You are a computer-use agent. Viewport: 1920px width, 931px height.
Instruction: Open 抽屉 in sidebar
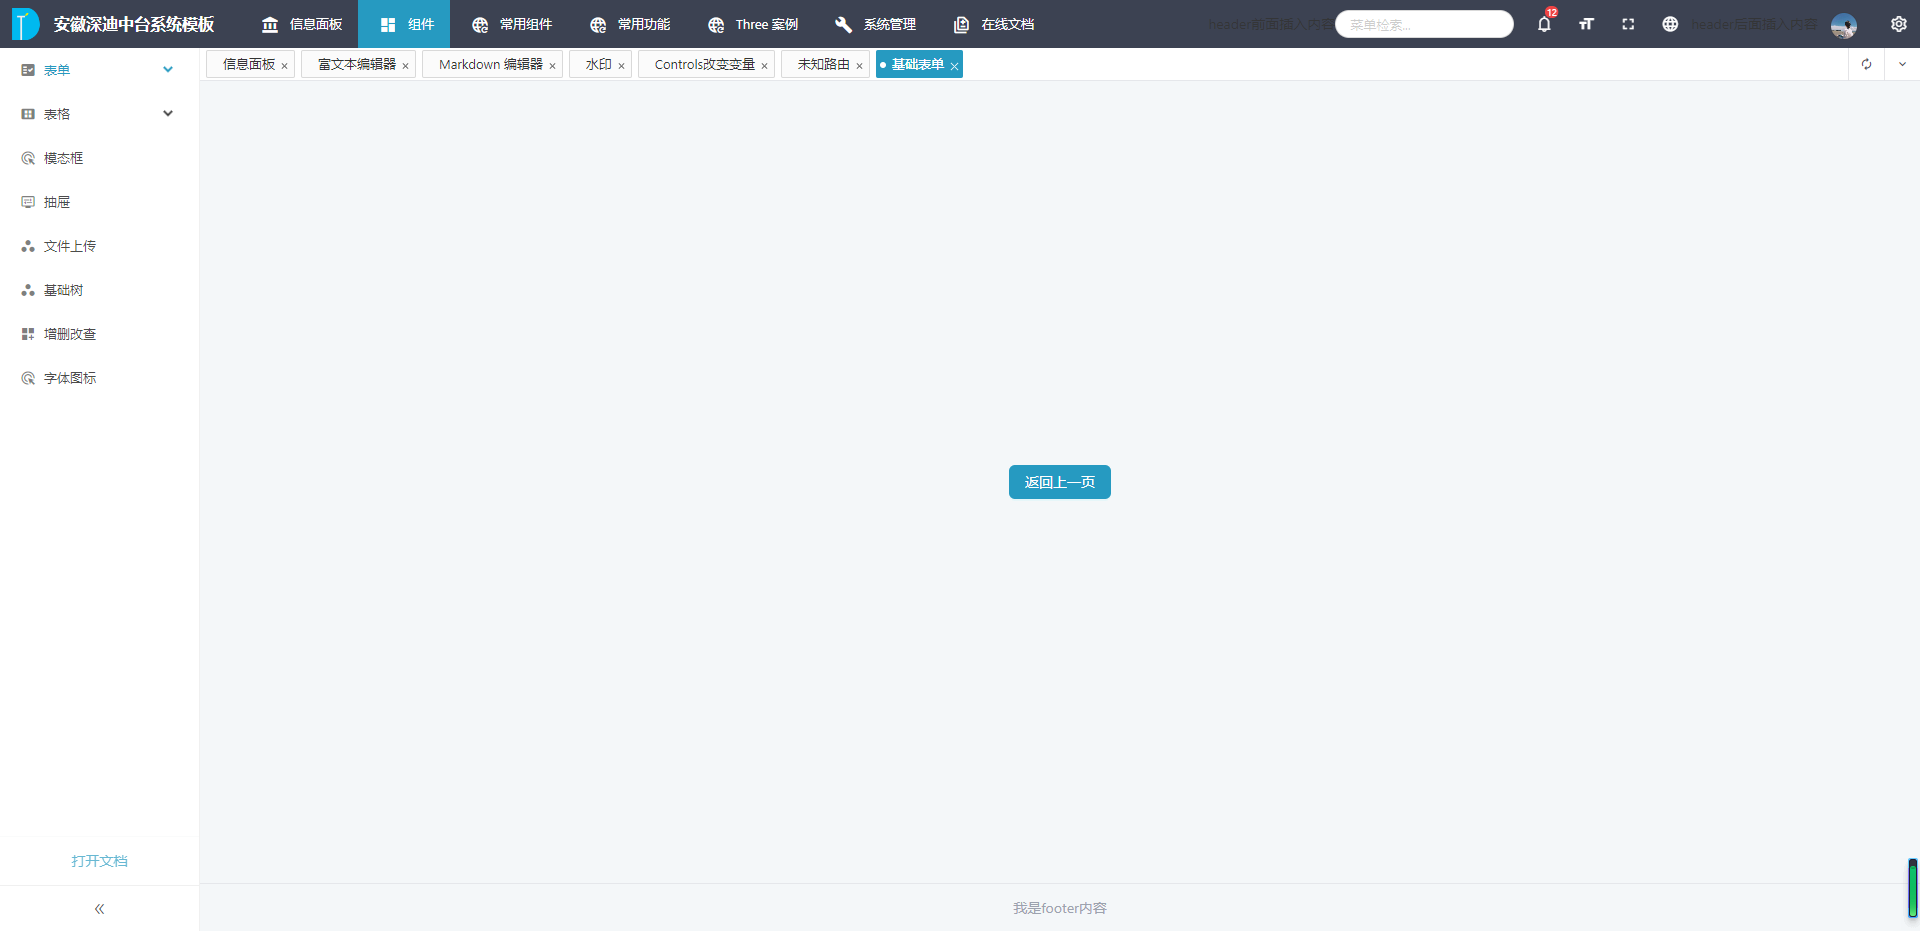pos(99,202)
